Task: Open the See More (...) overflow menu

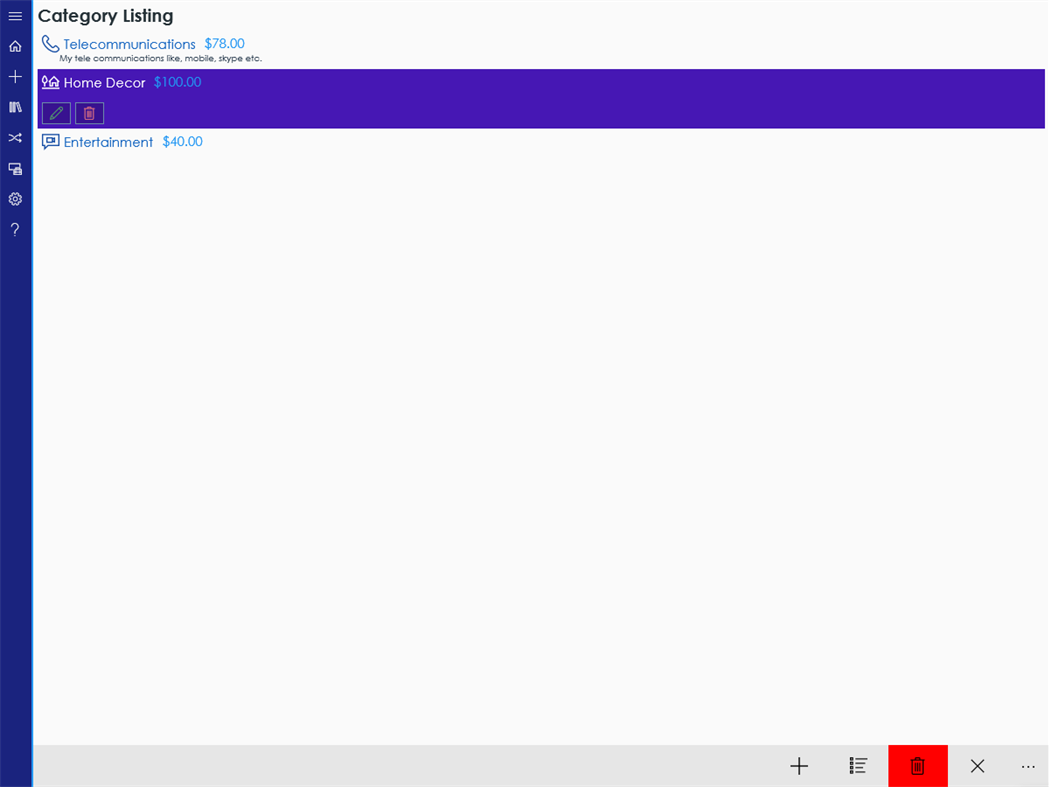Action: (x=1028, y=766)
